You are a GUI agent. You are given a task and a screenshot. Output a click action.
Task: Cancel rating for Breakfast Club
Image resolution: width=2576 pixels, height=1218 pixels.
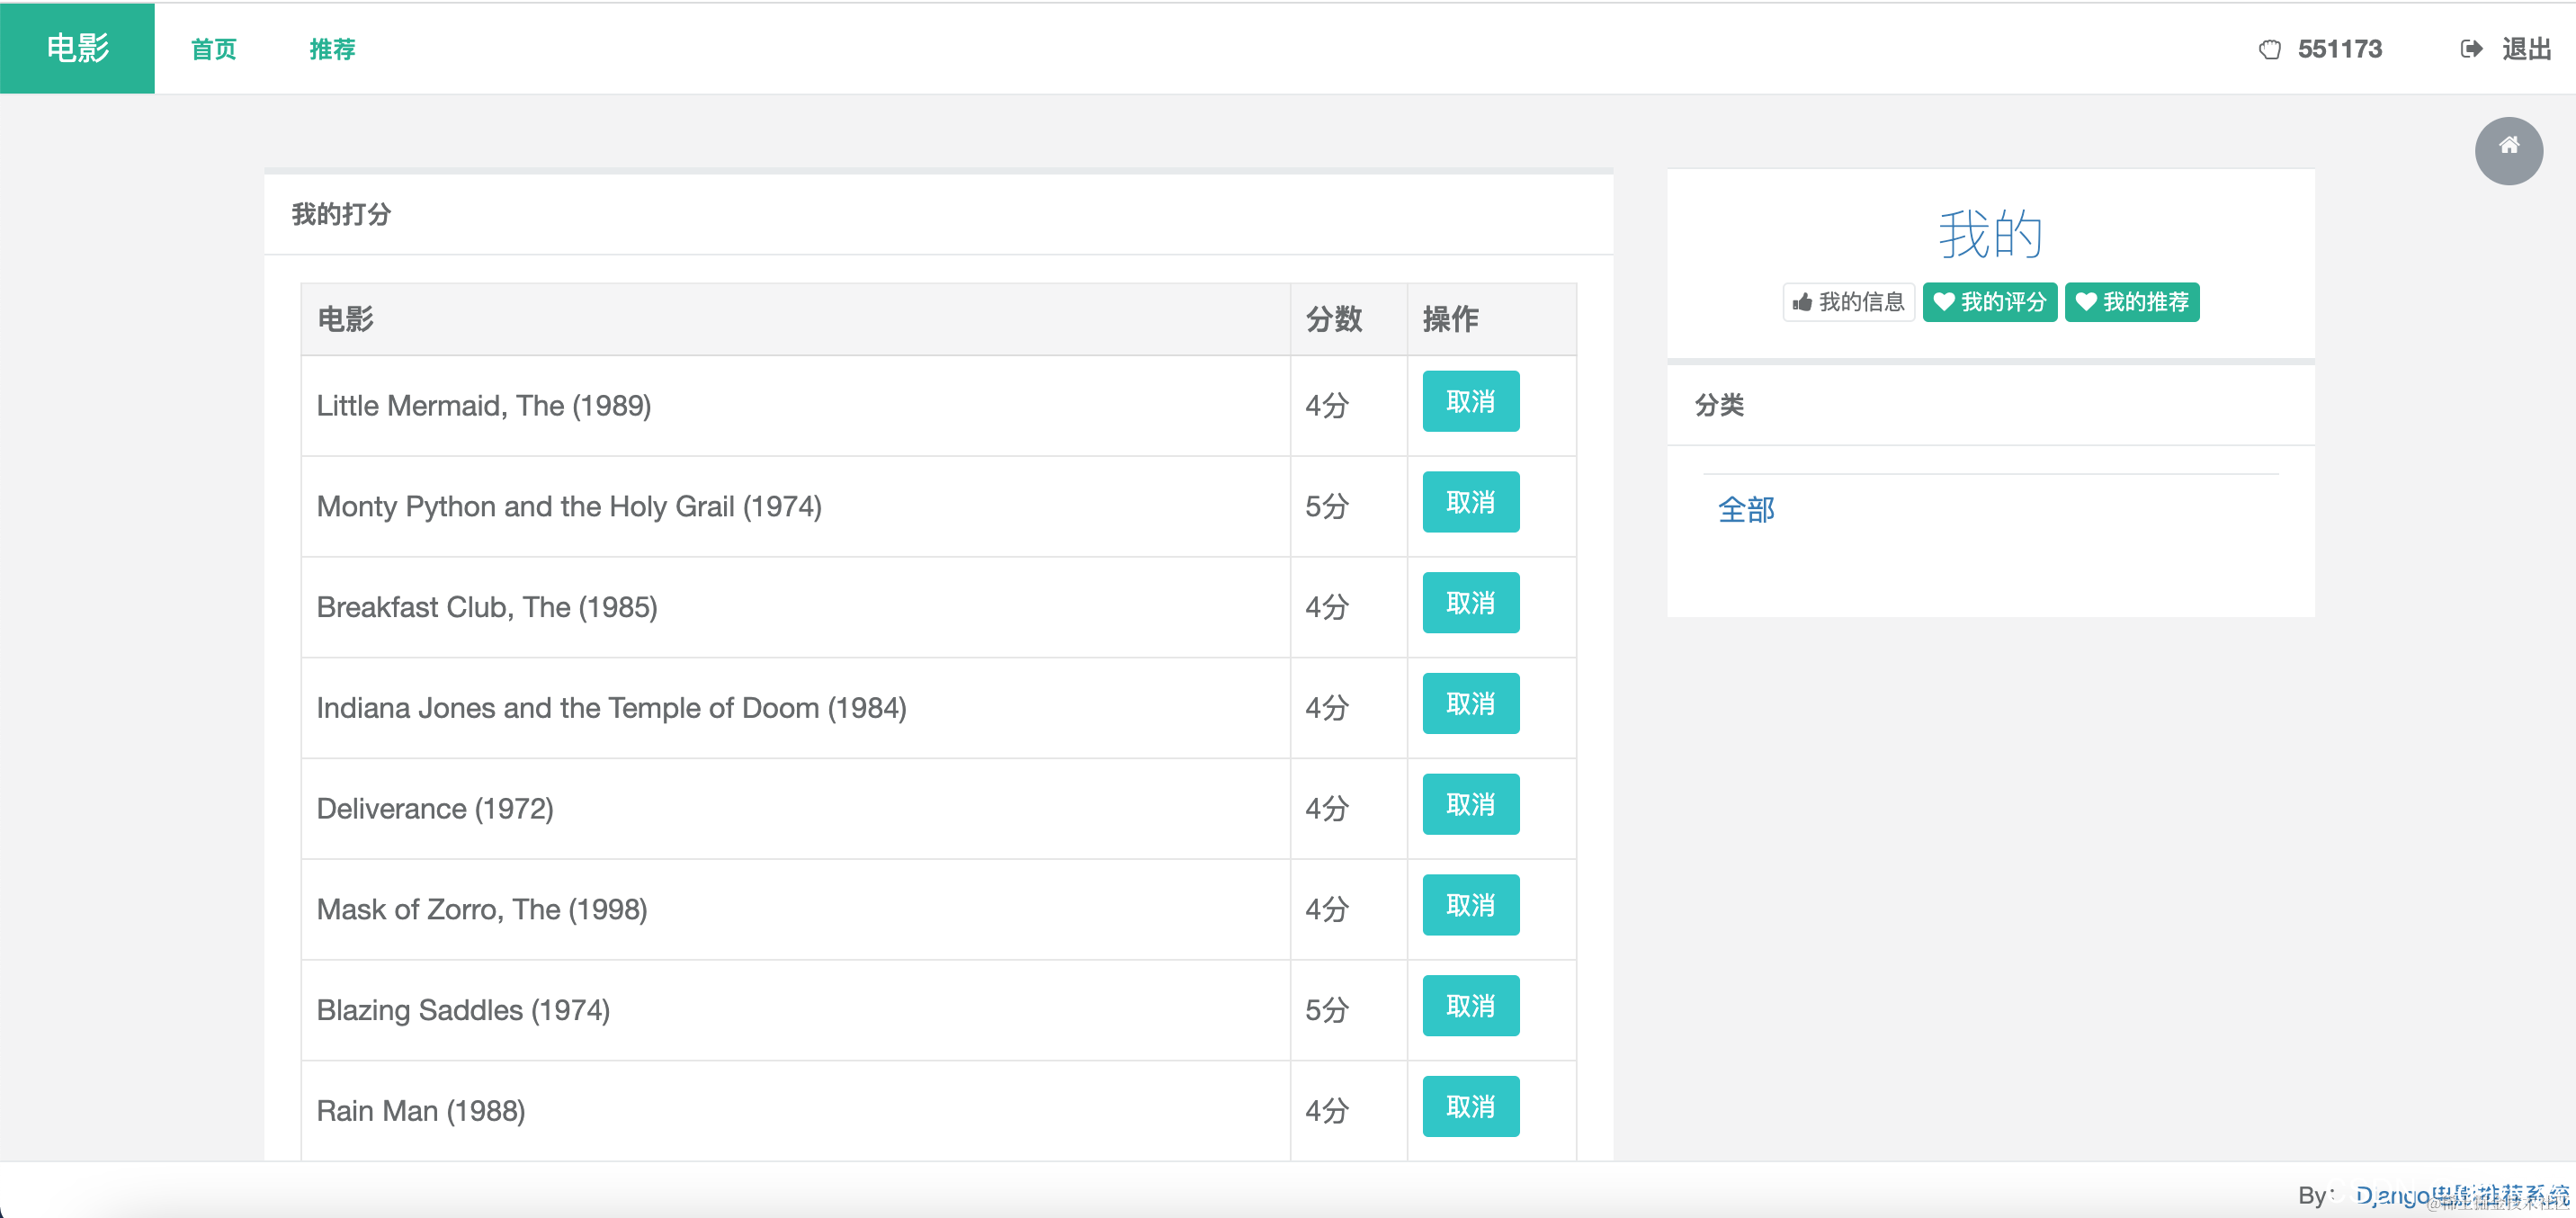tap(1470, 603)
